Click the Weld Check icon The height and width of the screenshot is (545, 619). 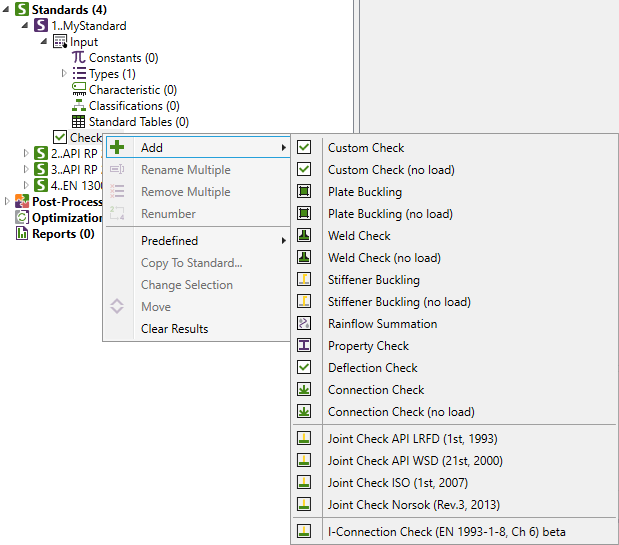304,235
